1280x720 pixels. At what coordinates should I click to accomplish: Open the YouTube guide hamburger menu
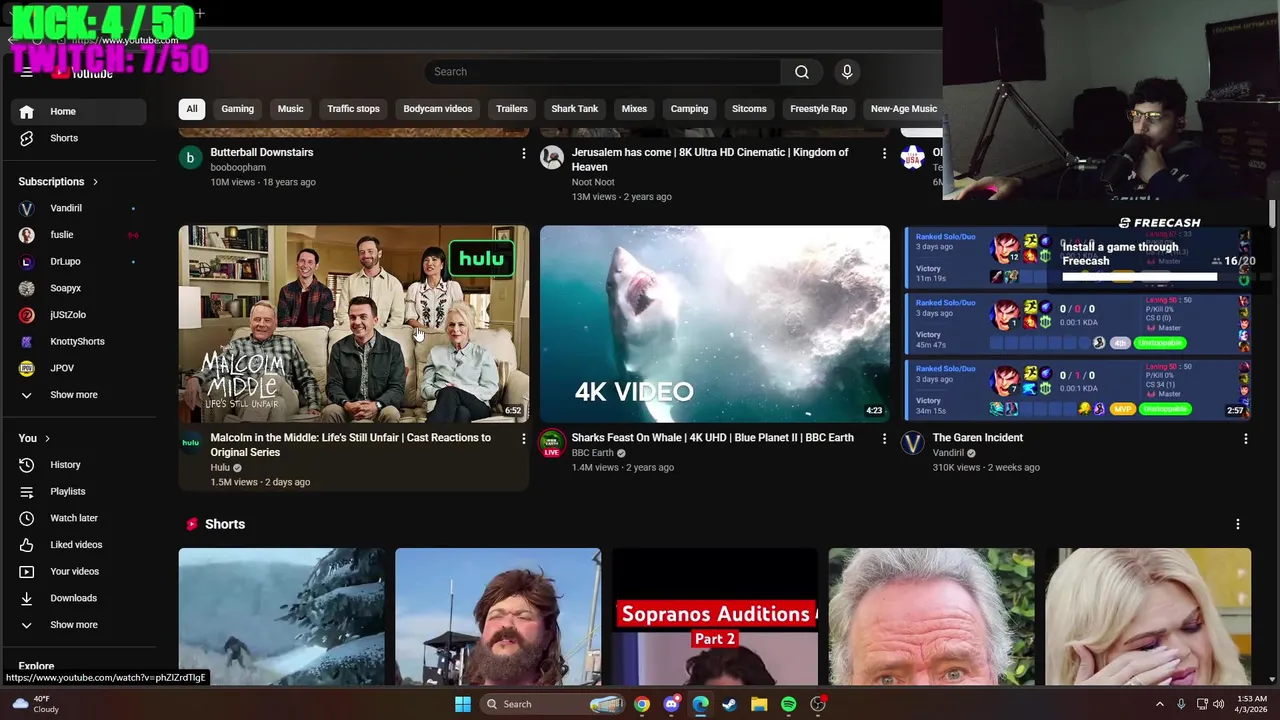pyautogui.click(x=27, y=72)
